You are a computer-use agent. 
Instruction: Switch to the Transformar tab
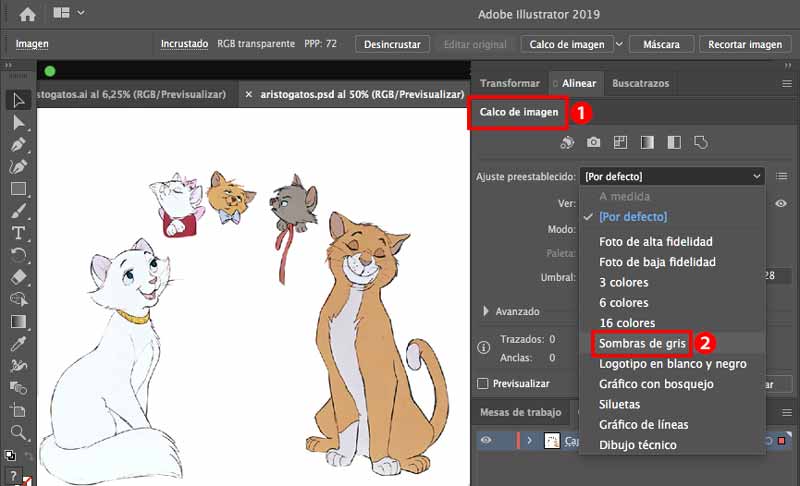click(x=509, y=83)
